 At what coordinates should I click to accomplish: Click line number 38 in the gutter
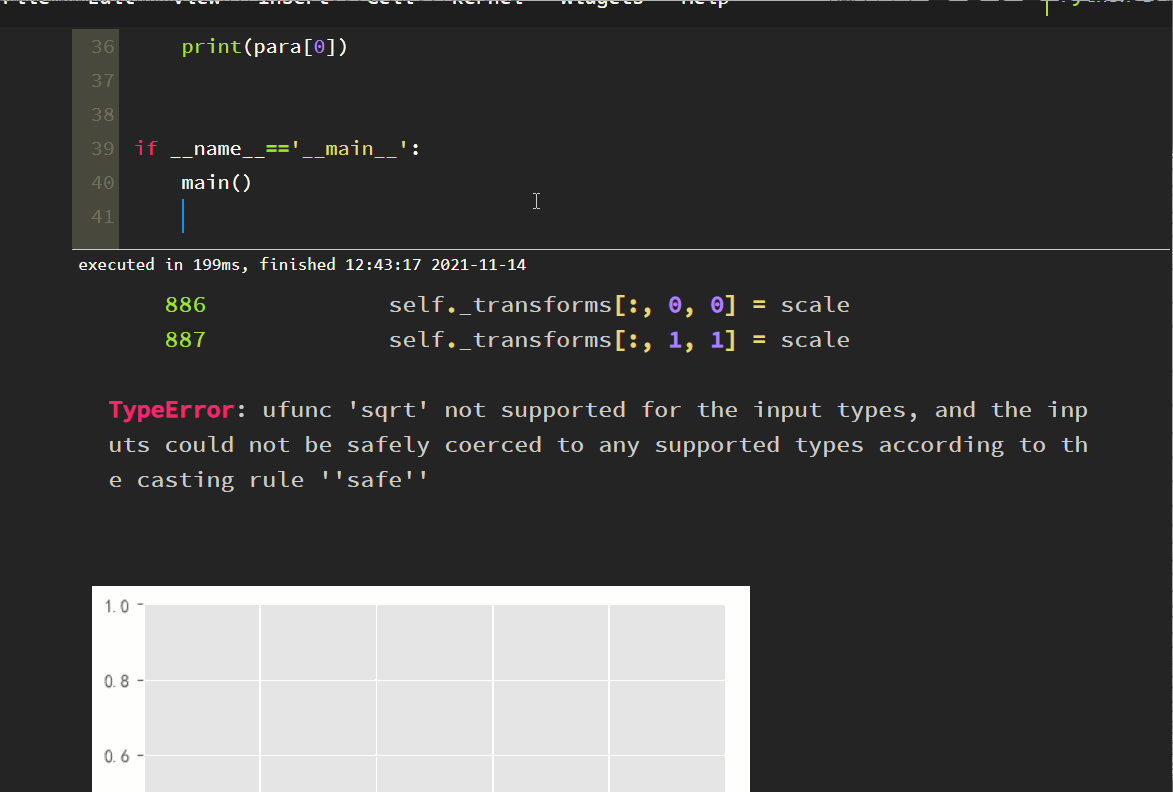102,114
